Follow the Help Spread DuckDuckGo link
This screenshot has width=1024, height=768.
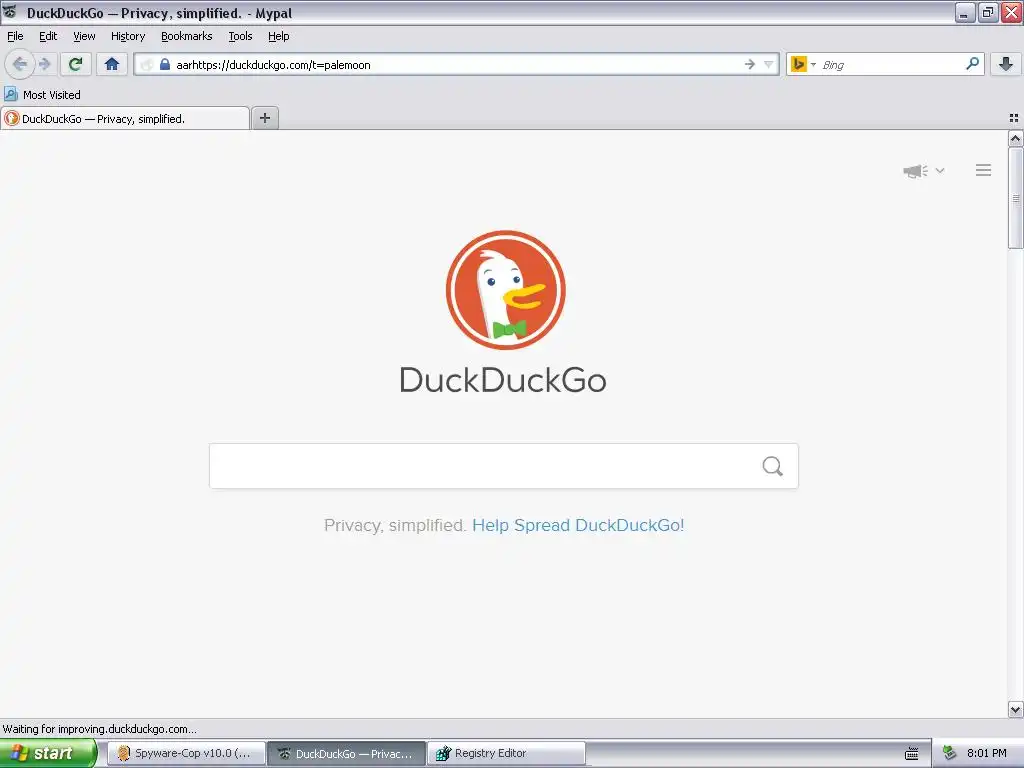[x=578, y=525]
